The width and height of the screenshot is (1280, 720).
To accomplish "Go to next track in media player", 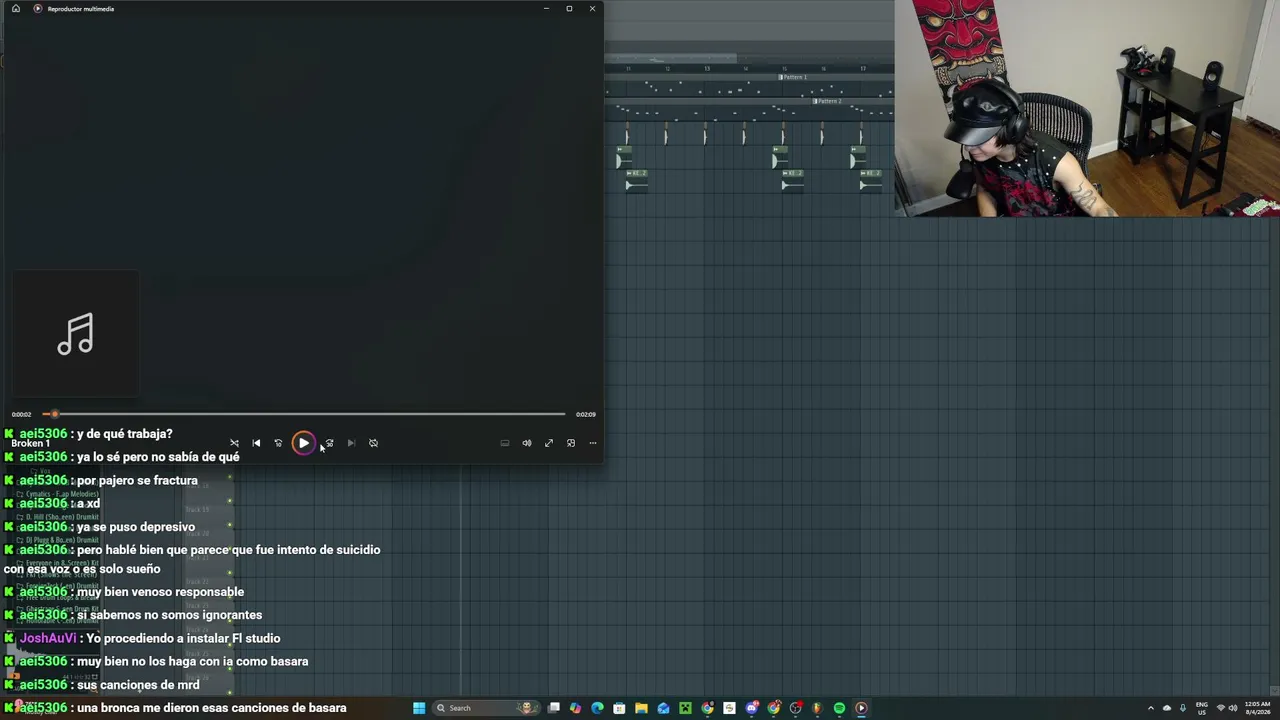I will pos(351,443).
